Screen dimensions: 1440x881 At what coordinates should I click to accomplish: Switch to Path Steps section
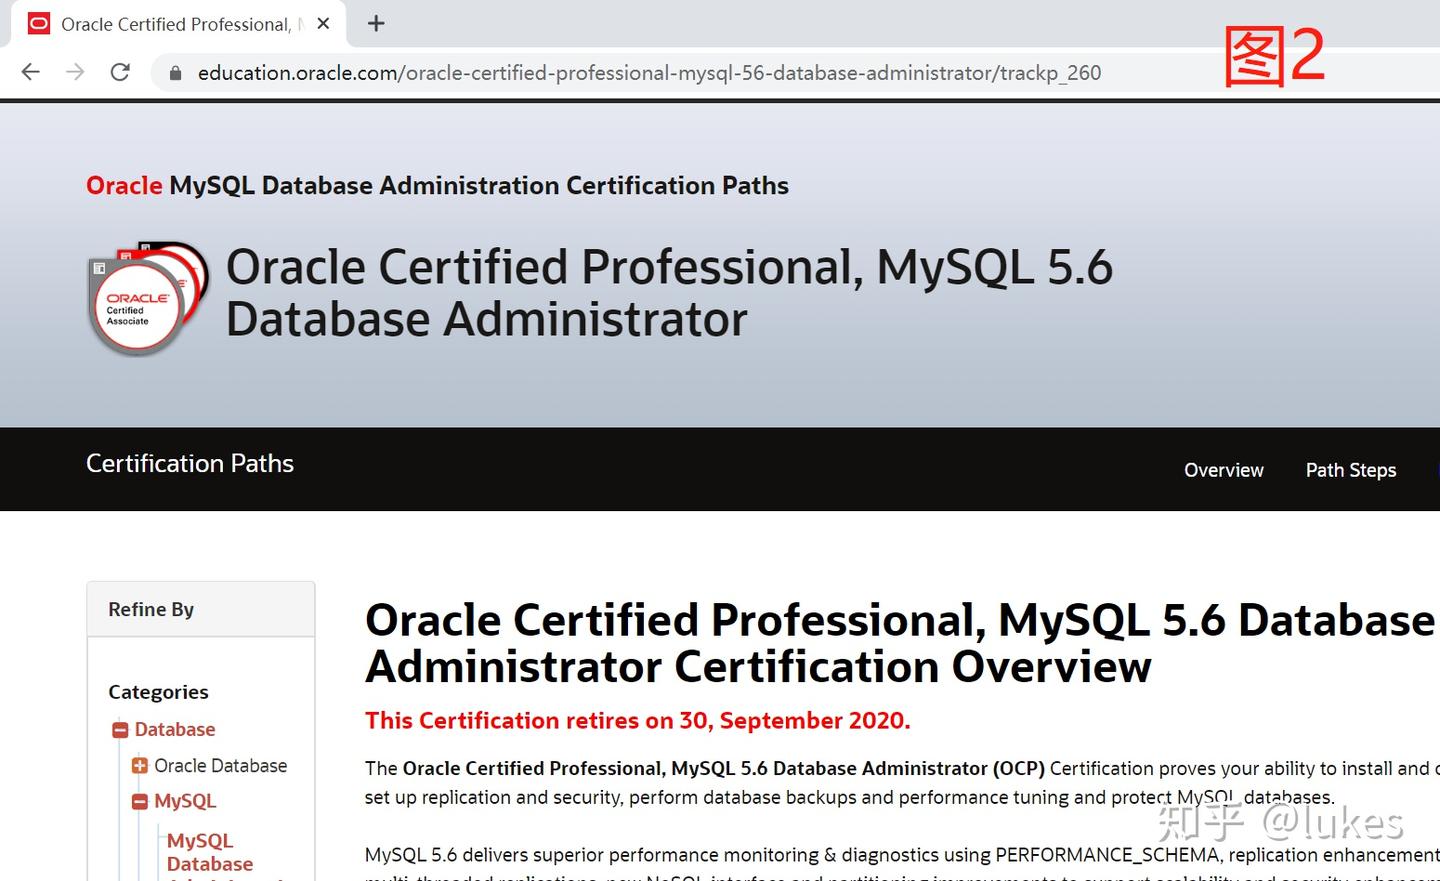point(1351,470)
